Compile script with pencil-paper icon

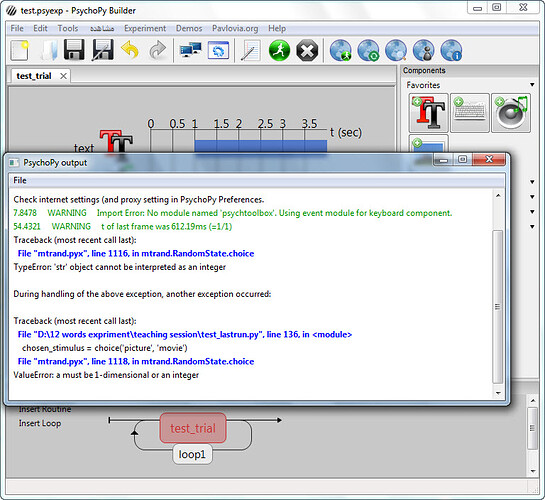250,51
